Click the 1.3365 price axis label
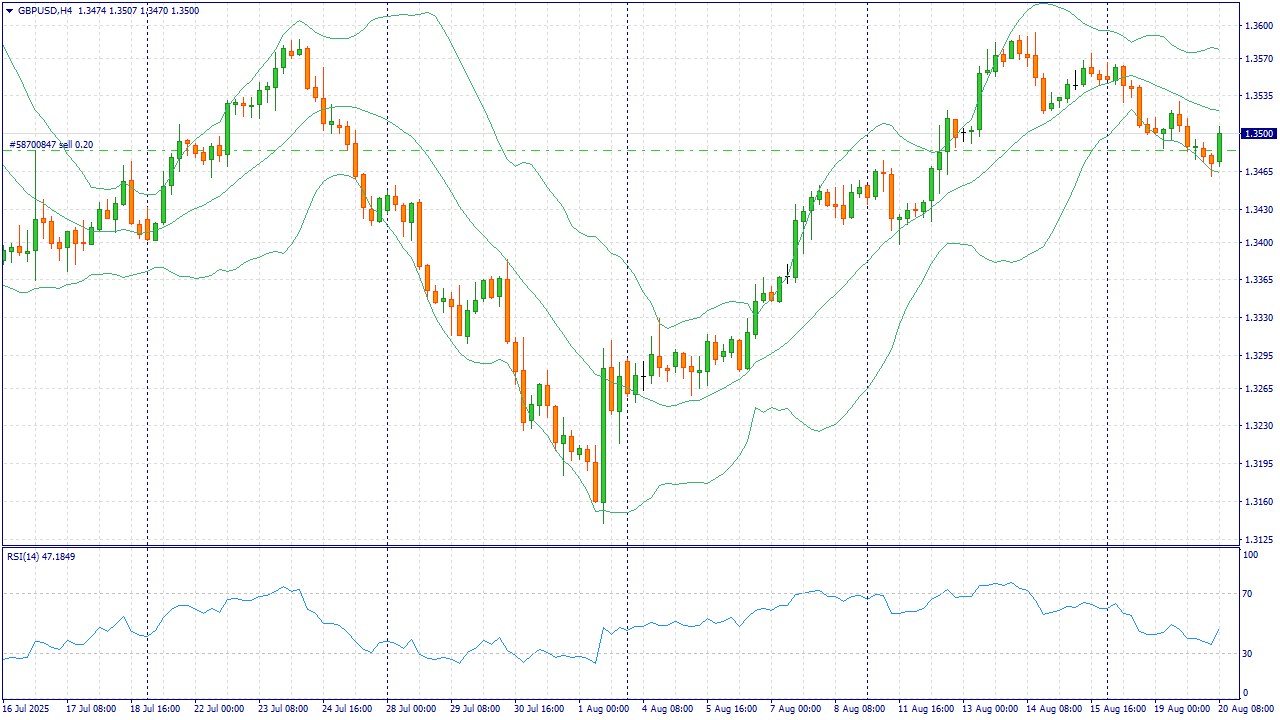 tap(1259, 280)
